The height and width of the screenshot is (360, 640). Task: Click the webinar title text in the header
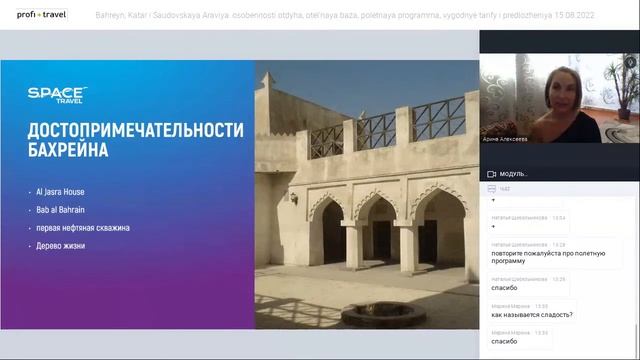(344, 16)
